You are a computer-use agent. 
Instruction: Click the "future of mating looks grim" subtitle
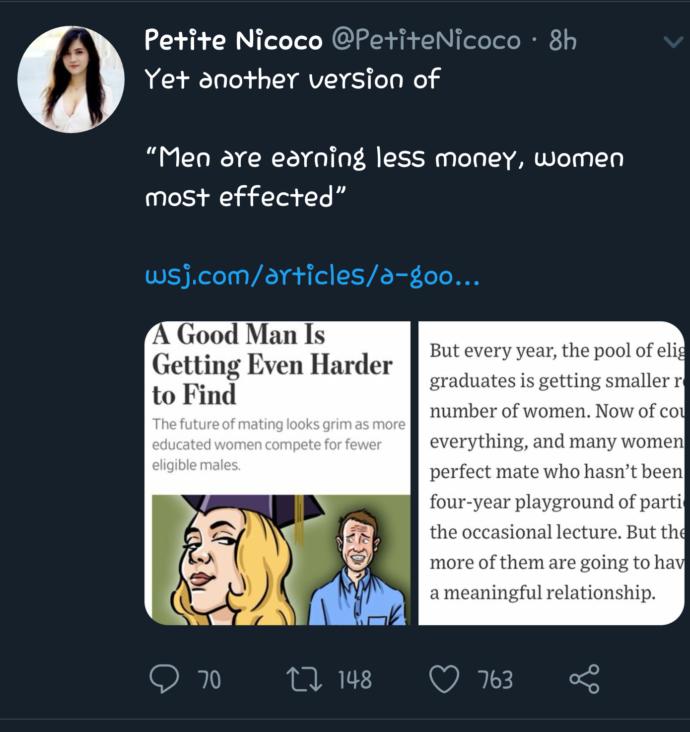click(279, 444)
